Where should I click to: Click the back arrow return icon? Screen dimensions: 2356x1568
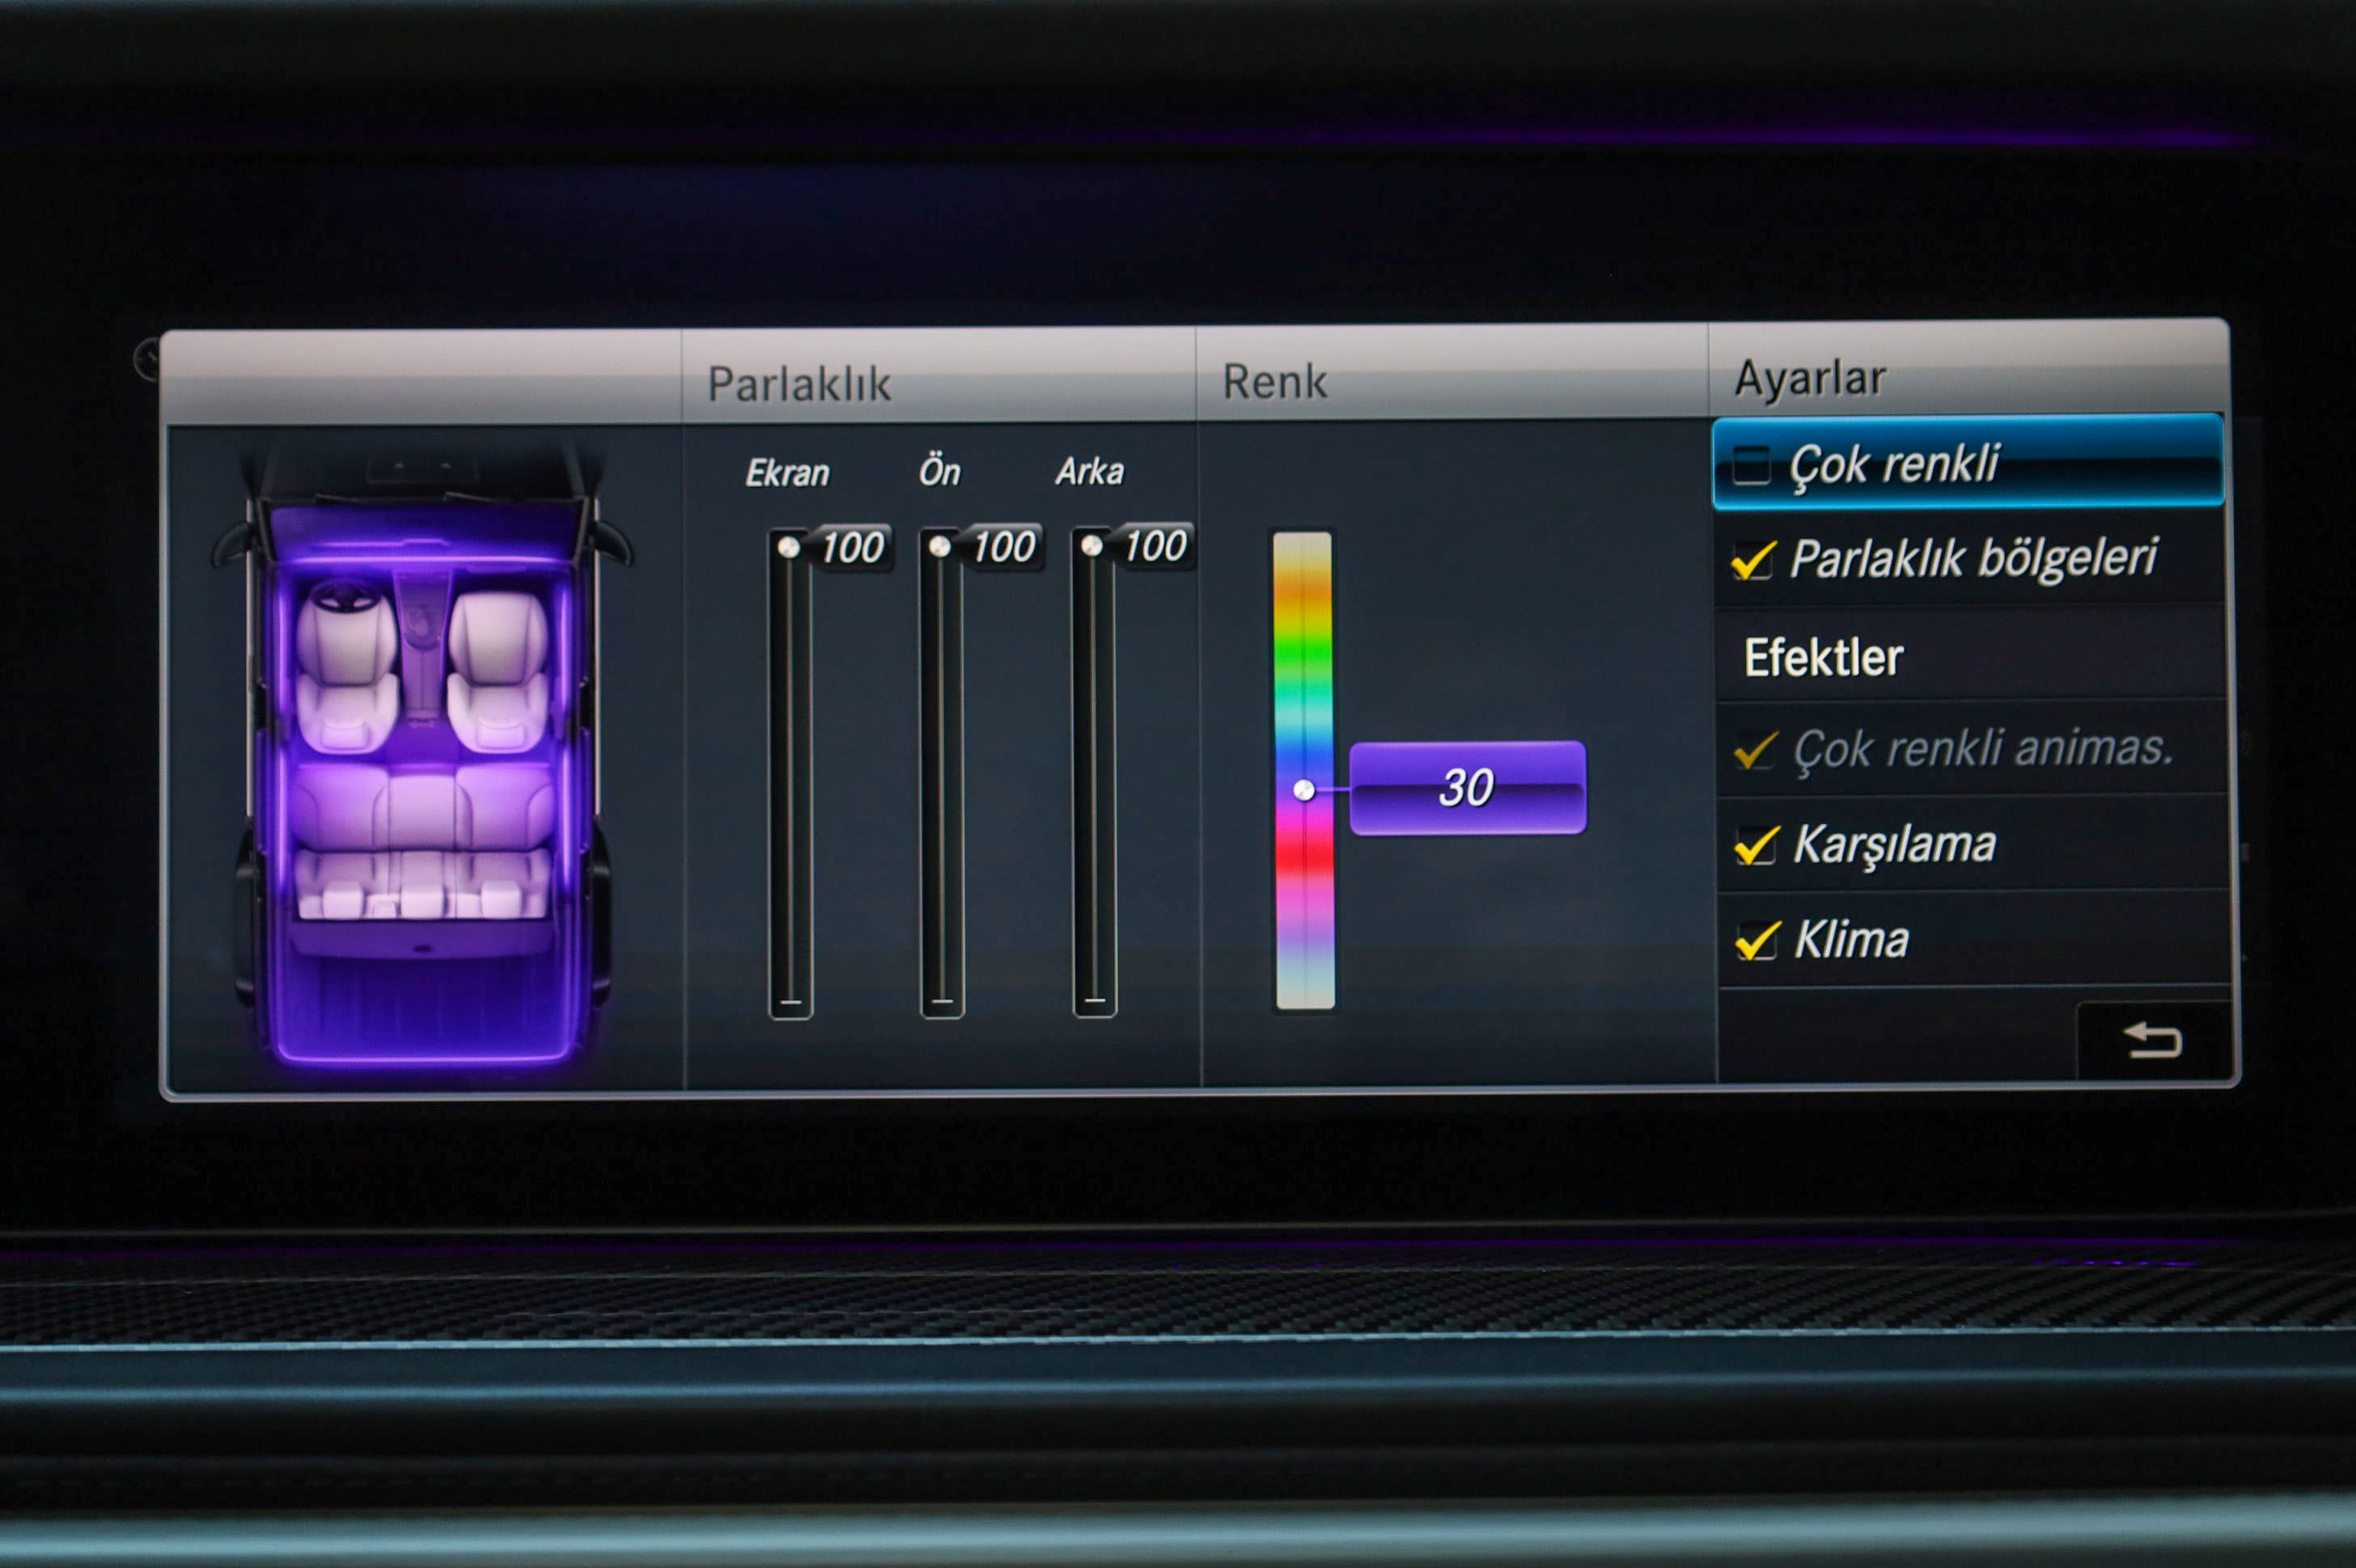[x=2151, y=1041]
